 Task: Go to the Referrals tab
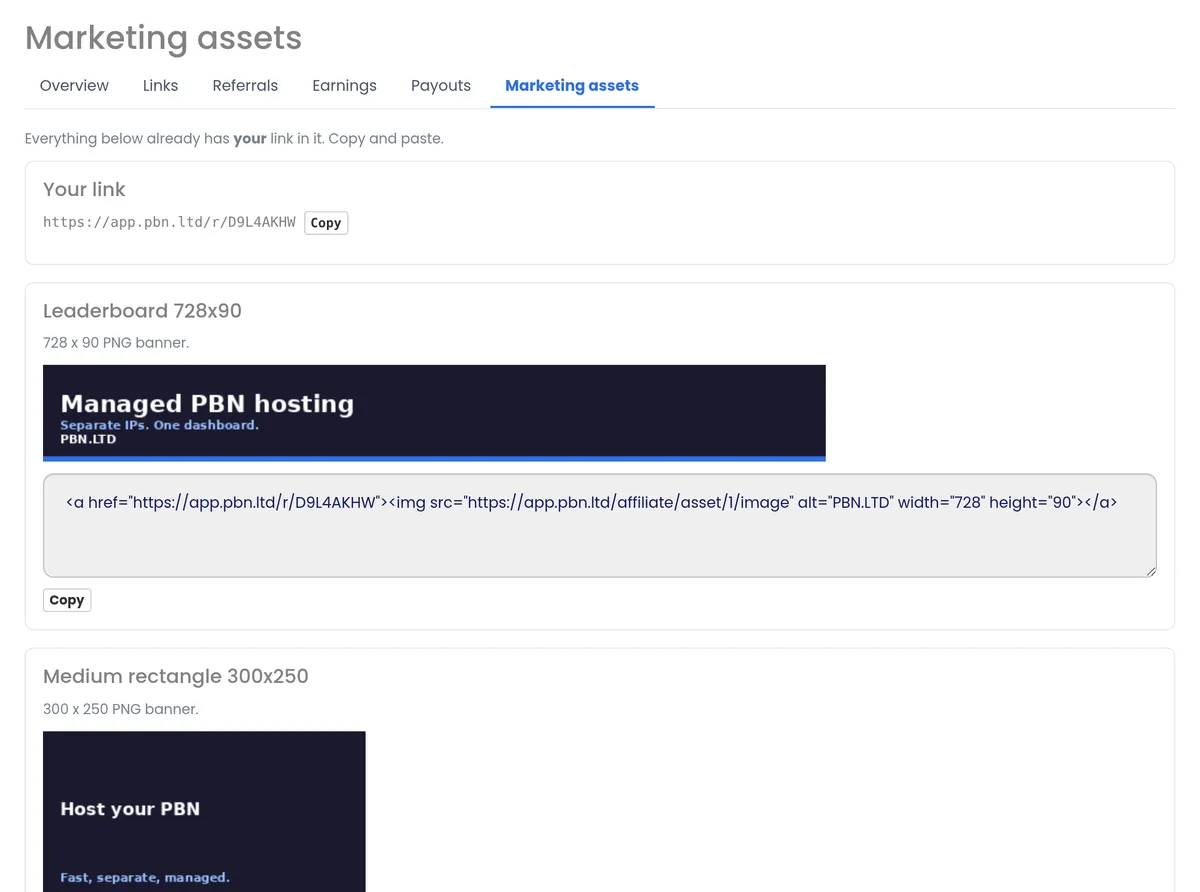click(x=245, y=86)
